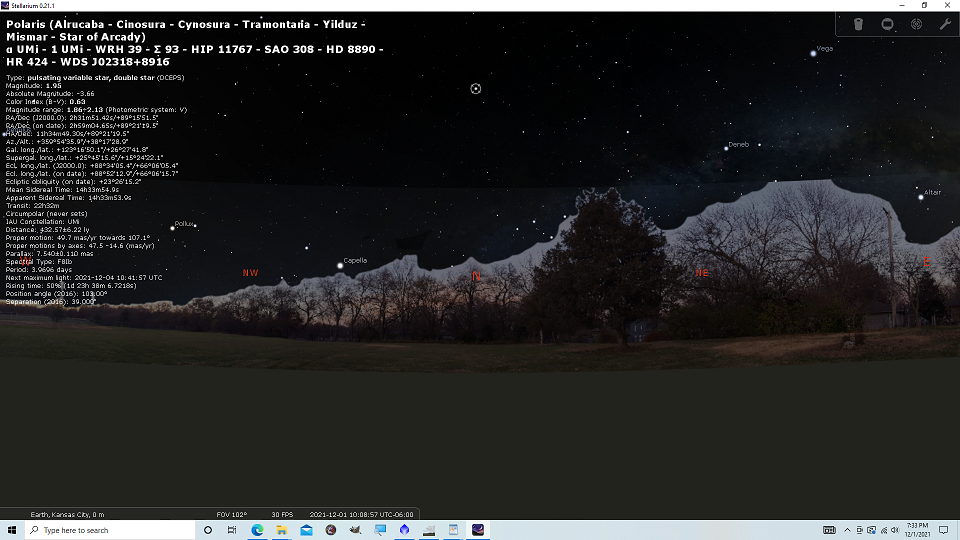This screenshot has width=960, height=540.
Task: Open Cortana from the taskbar
Action: tap(208, 530)
